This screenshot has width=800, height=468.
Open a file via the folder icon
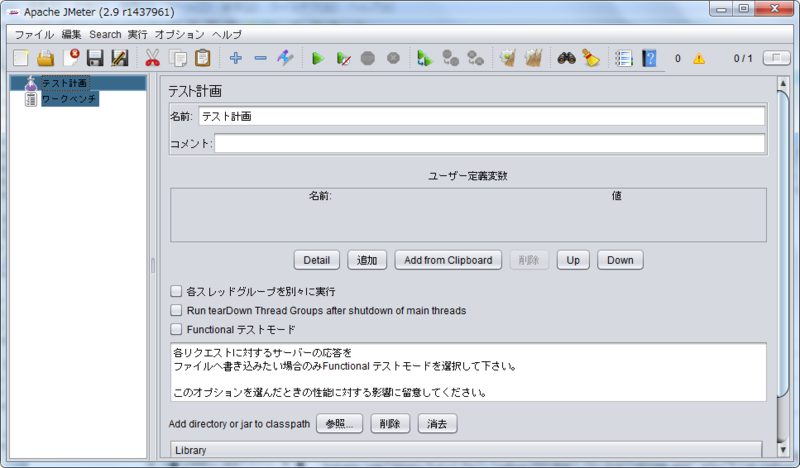pyautogui.click(x=45, y=58)
